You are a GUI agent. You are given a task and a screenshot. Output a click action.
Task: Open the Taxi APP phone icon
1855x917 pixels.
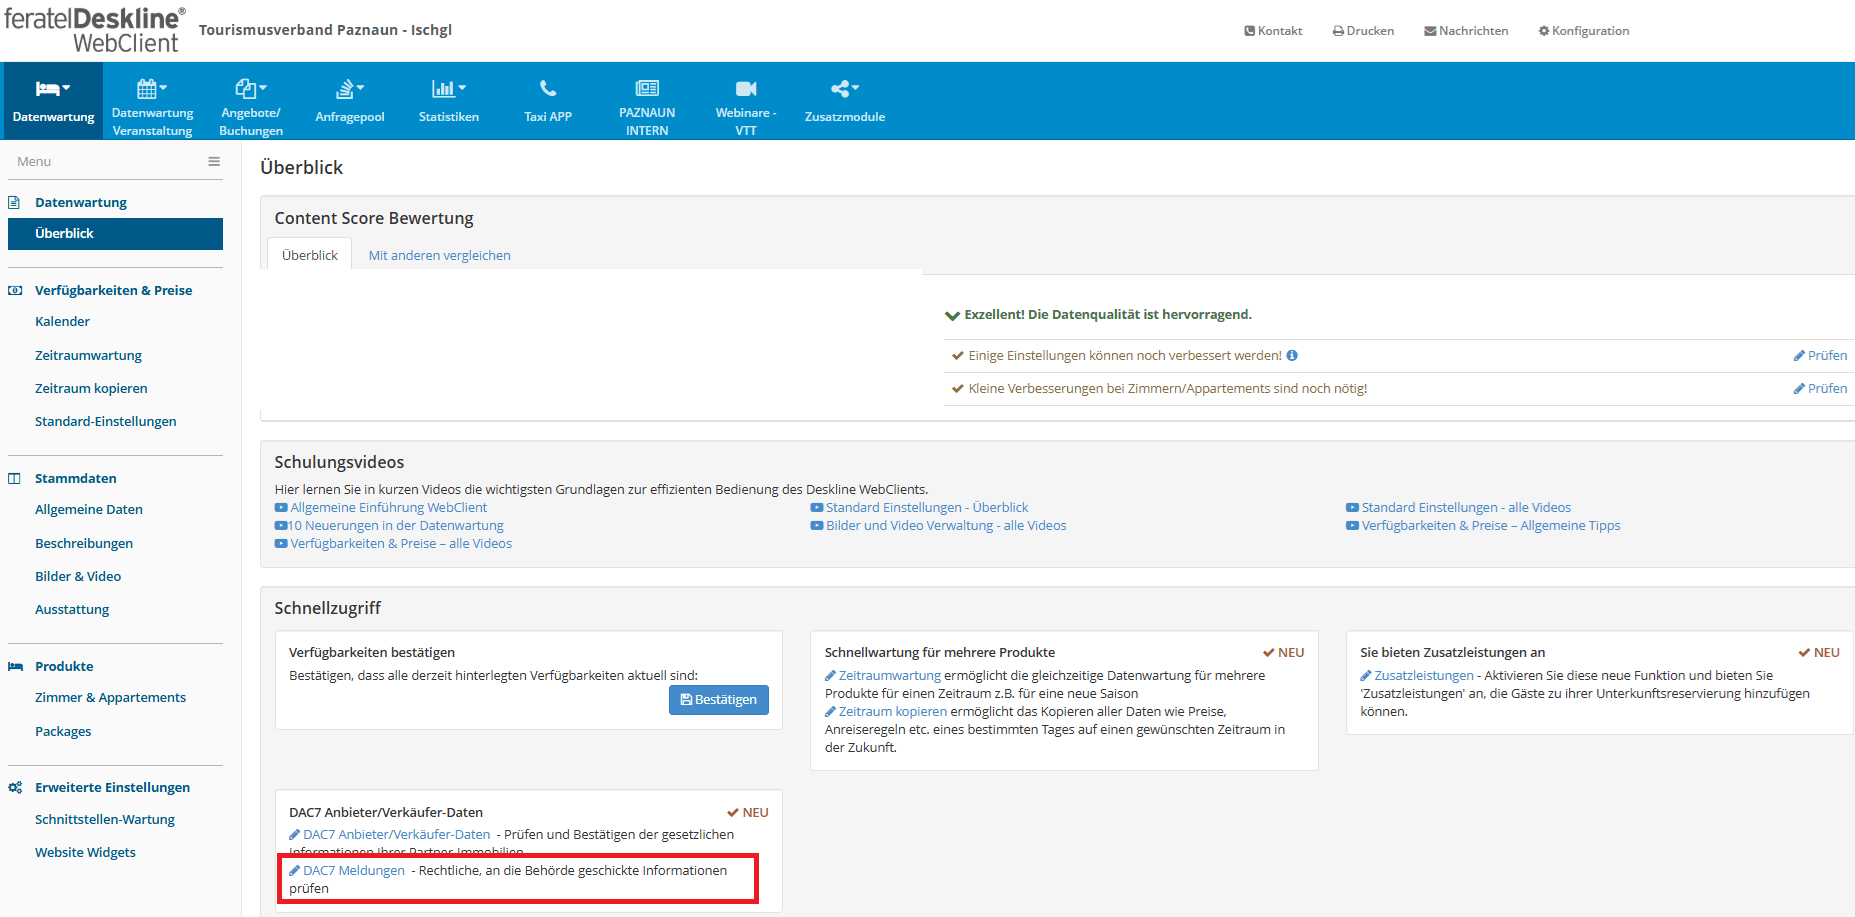pos(548,89)
